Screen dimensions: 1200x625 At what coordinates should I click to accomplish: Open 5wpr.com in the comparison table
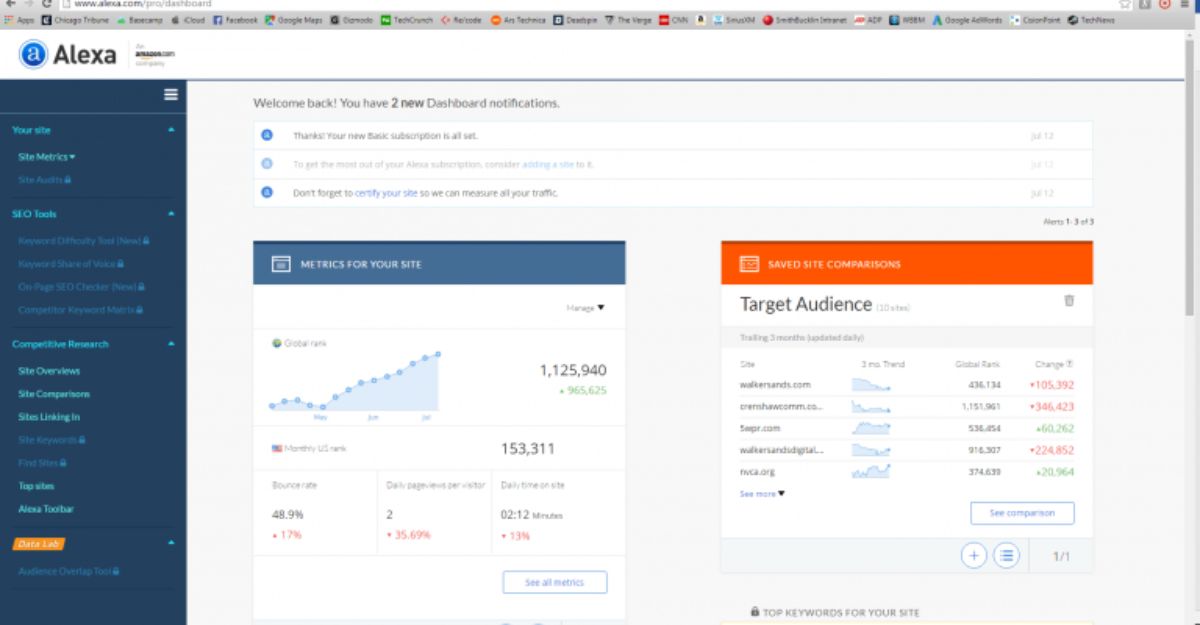(758, 428)
